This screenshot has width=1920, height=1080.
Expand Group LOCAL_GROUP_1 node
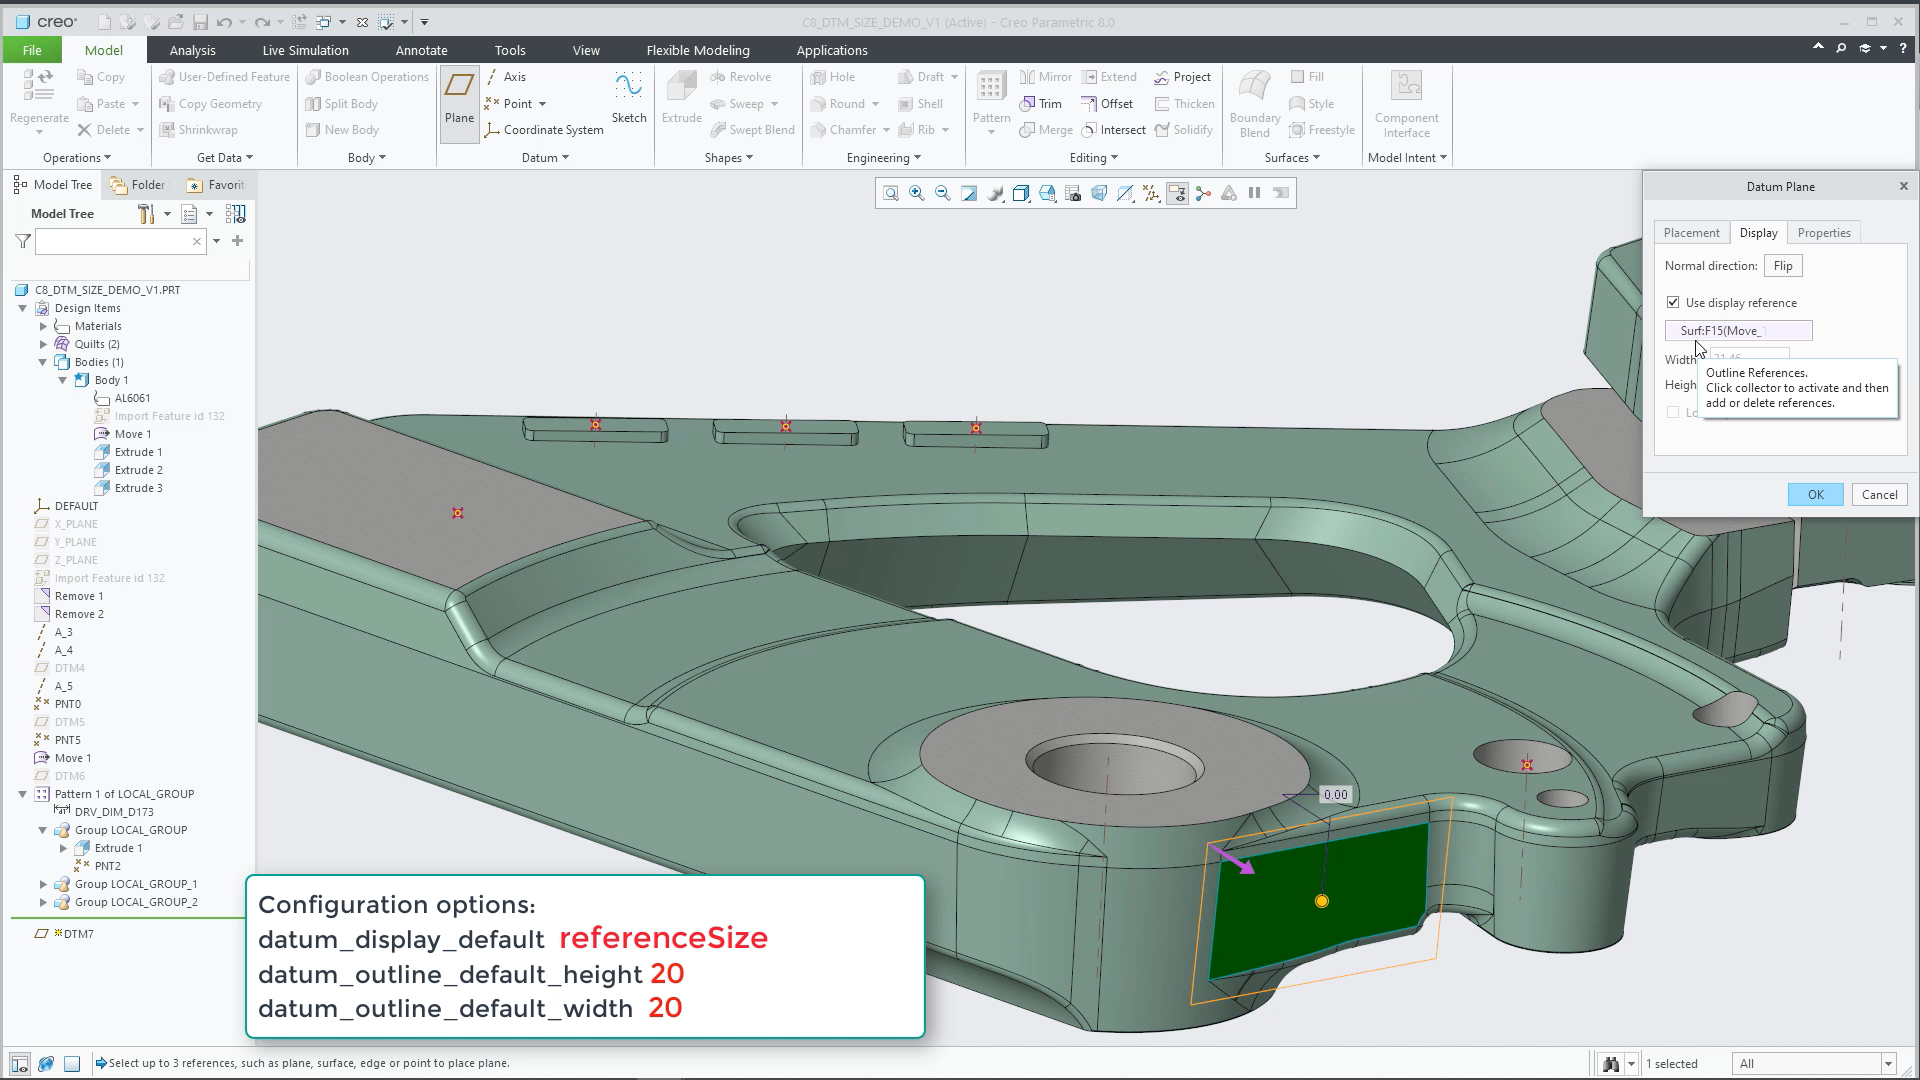[43, 884]
